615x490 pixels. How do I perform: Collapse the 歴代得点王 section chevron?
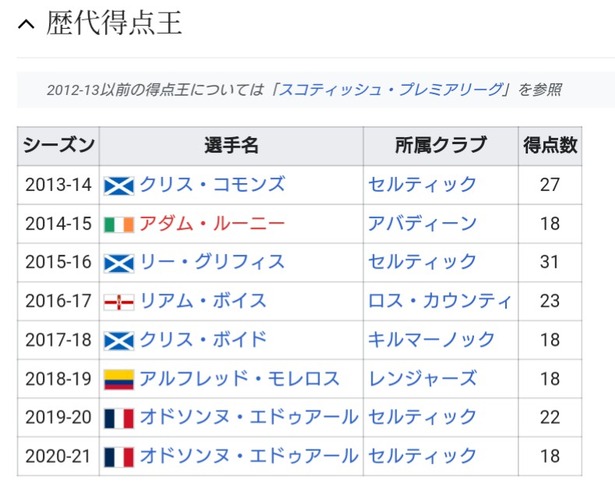[x=26, y=25]
